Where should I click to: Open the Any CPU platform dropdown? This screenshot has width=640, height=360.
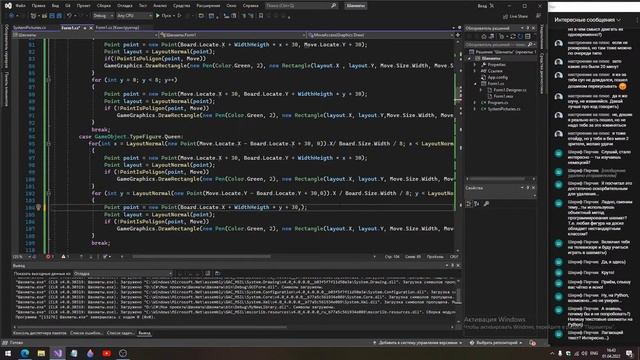click(x=134, y=16)
